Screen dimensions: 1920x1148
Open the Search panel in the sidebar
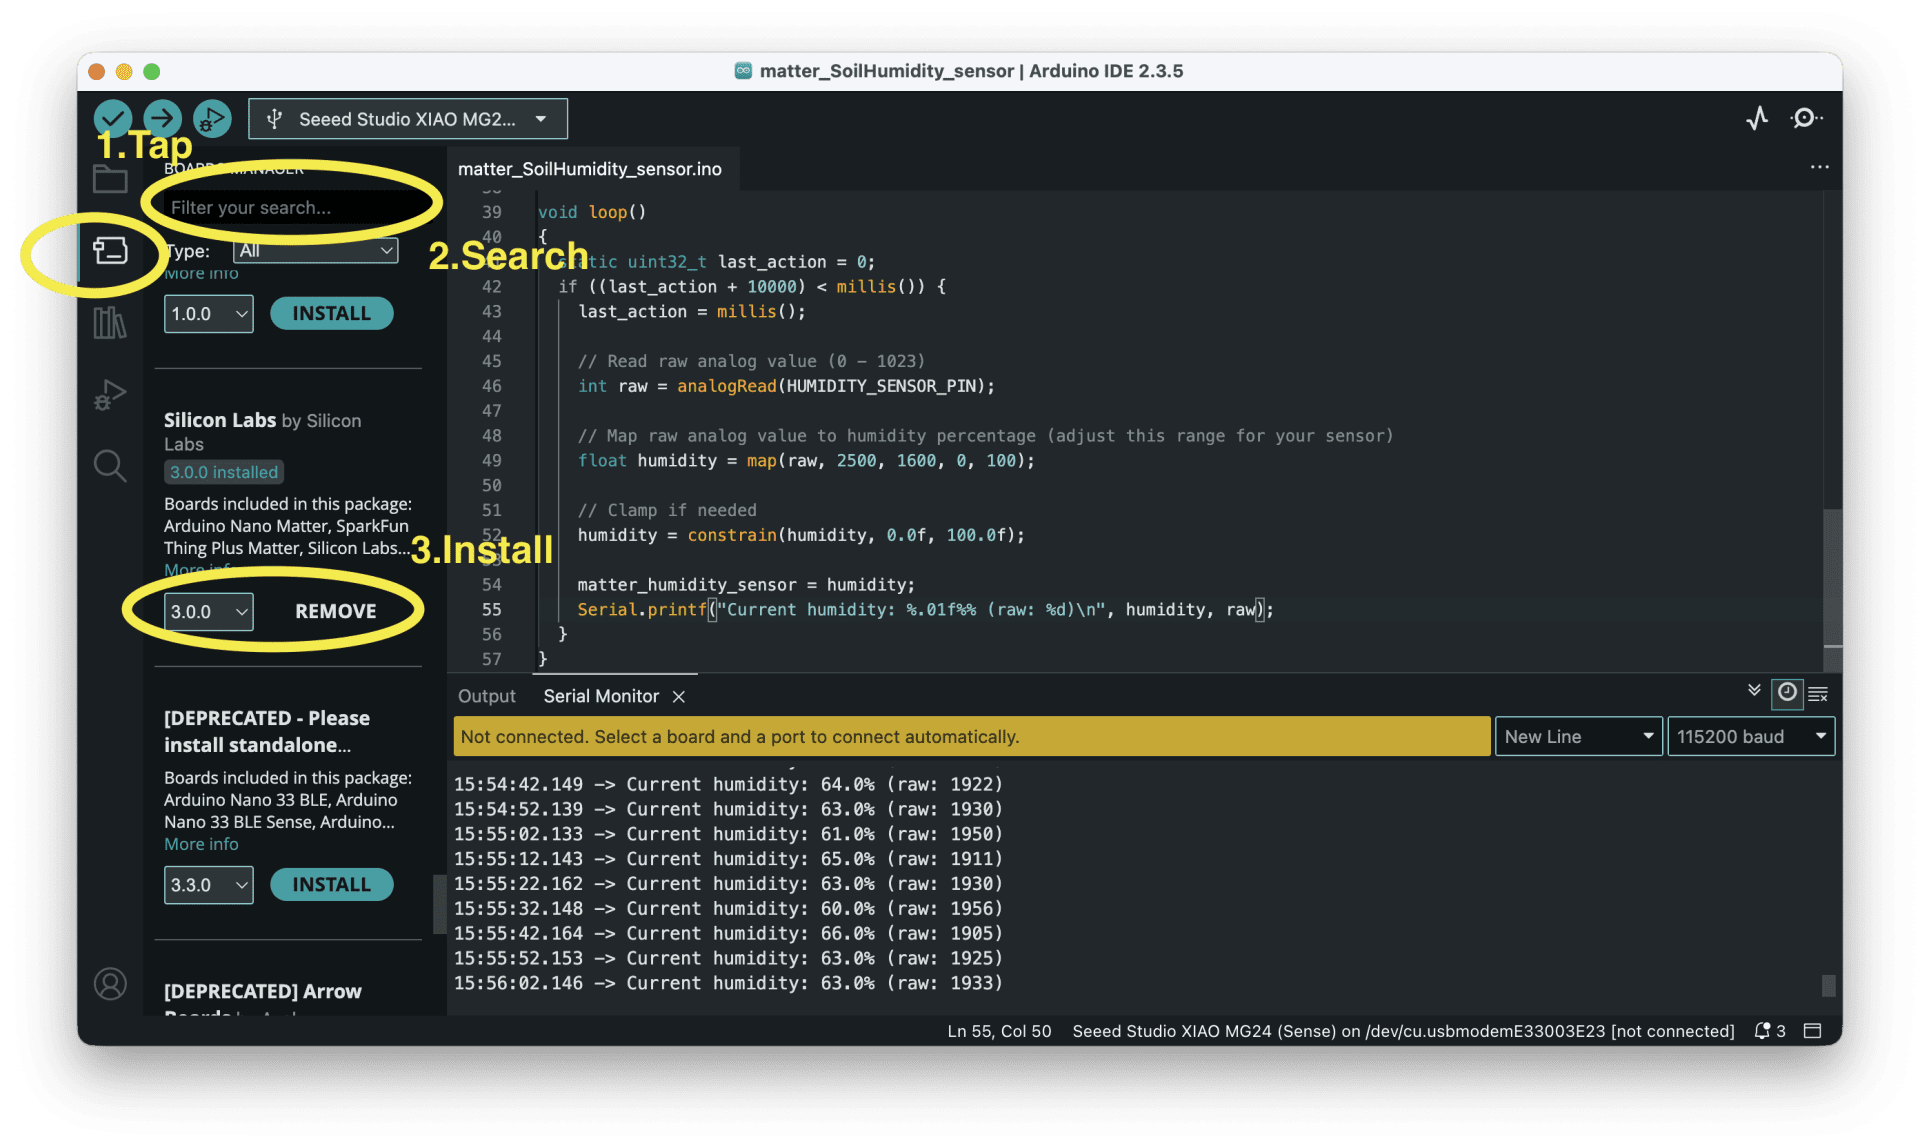pyautogui.click(x=110, y=466)
